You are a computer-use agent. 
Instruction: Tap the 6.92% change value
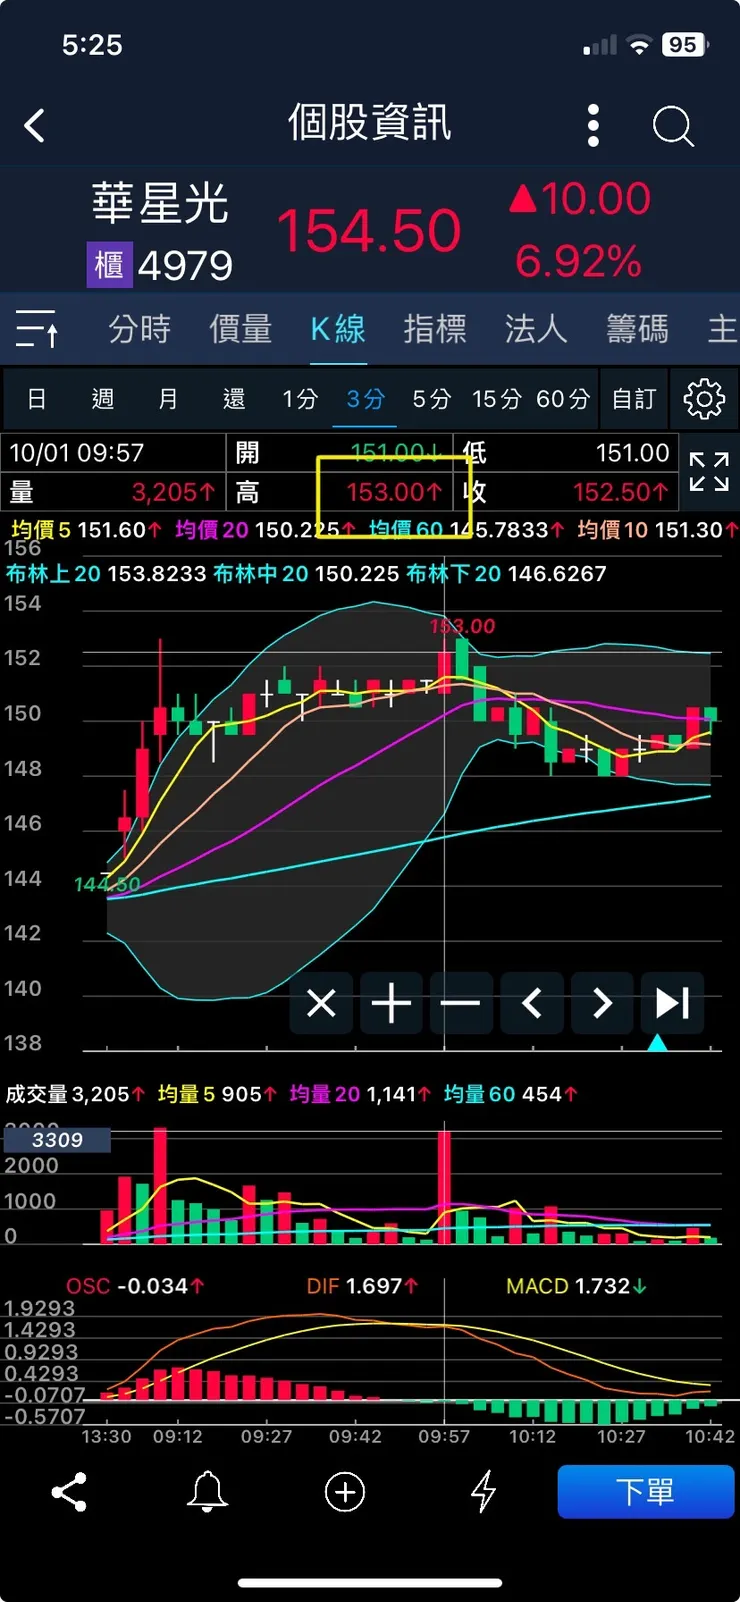coord(578,262)
